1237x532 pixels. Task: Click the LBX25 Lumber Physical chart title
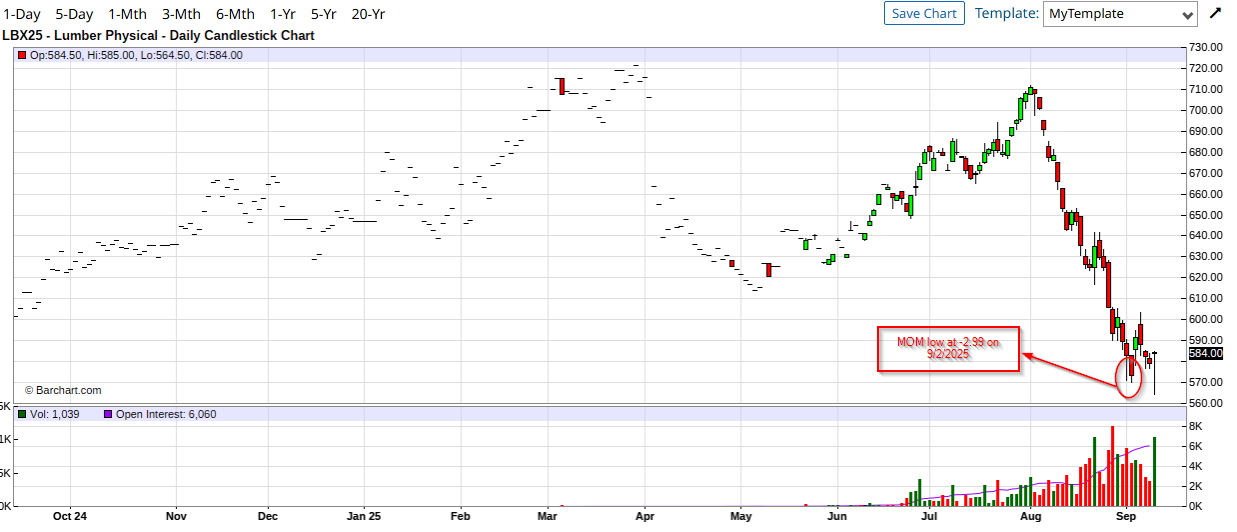[x=158, y=35]
